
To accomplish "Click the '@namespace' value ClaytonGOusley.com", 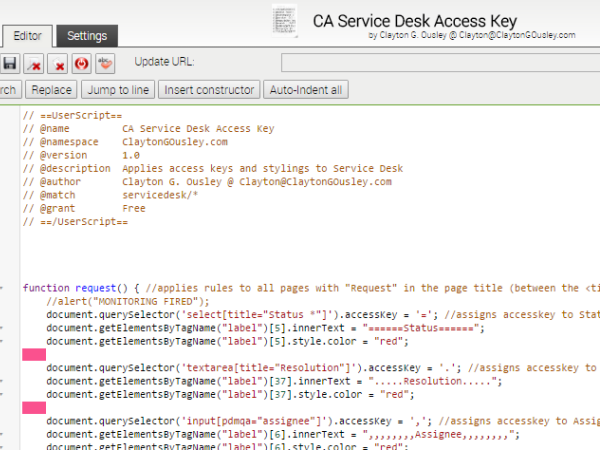I will point(175,142).
